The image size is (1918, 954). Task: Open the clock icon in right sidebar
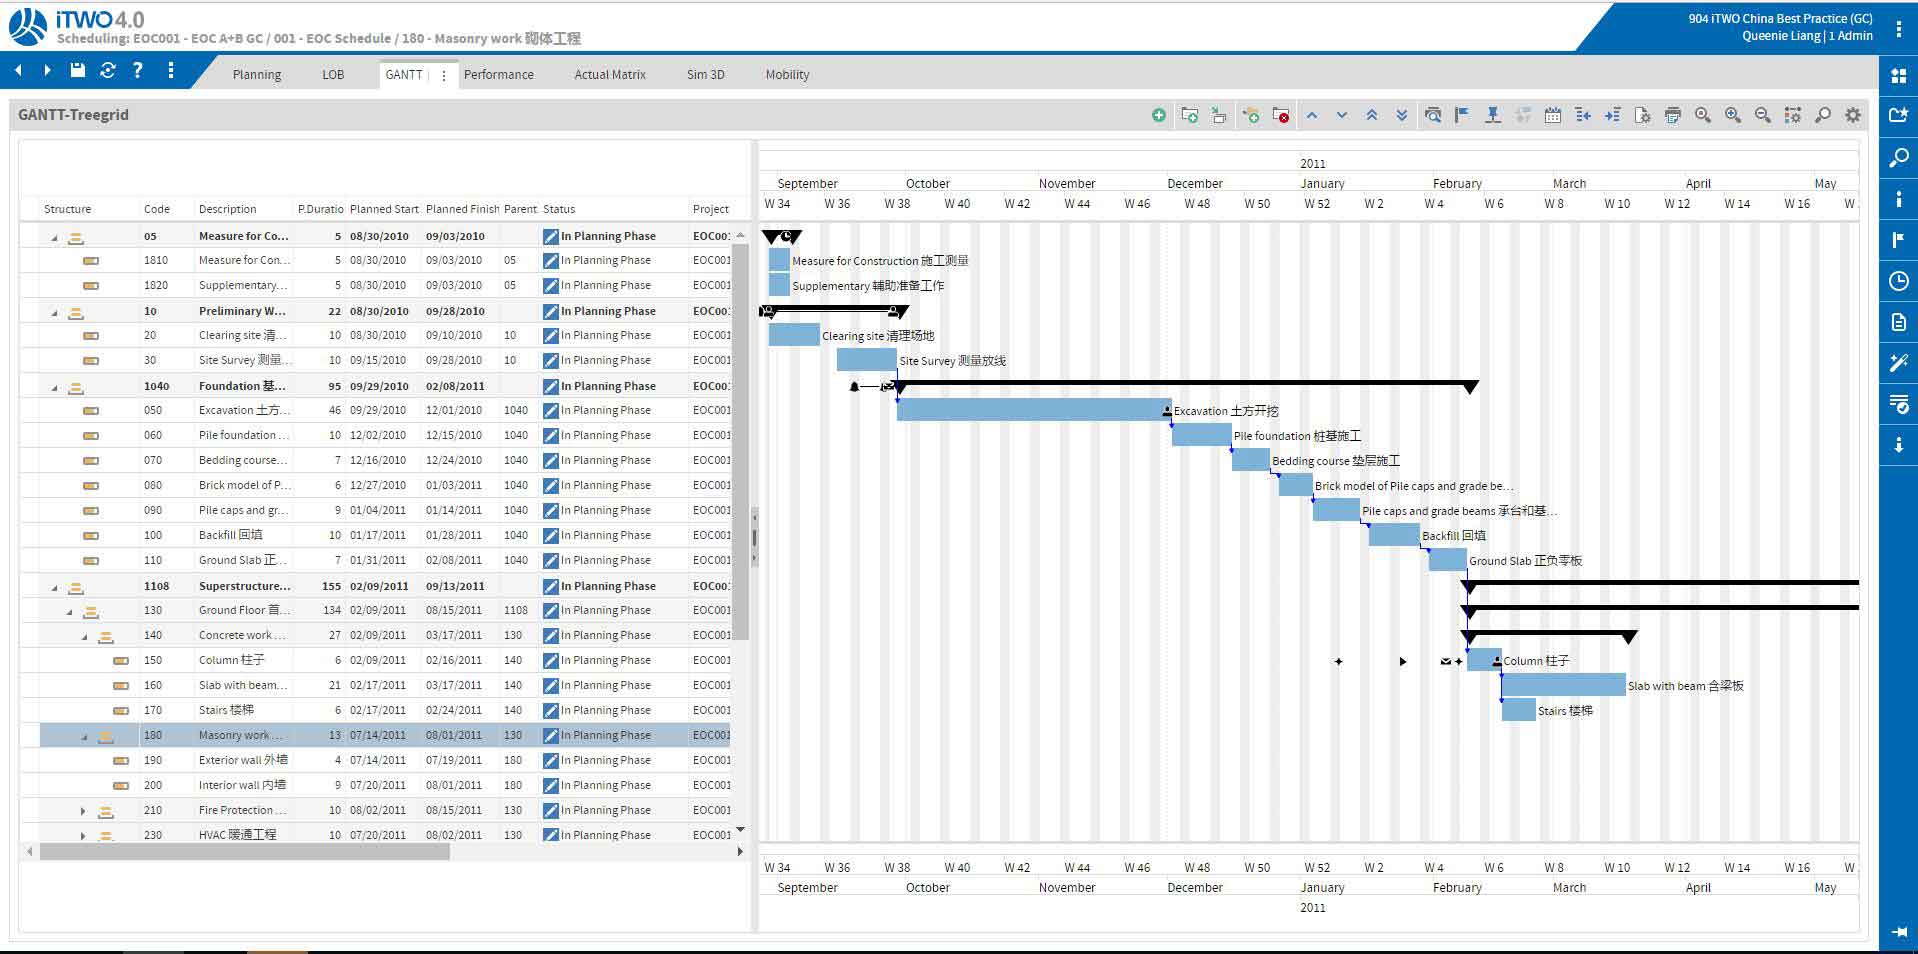(x=1898, y=282)
